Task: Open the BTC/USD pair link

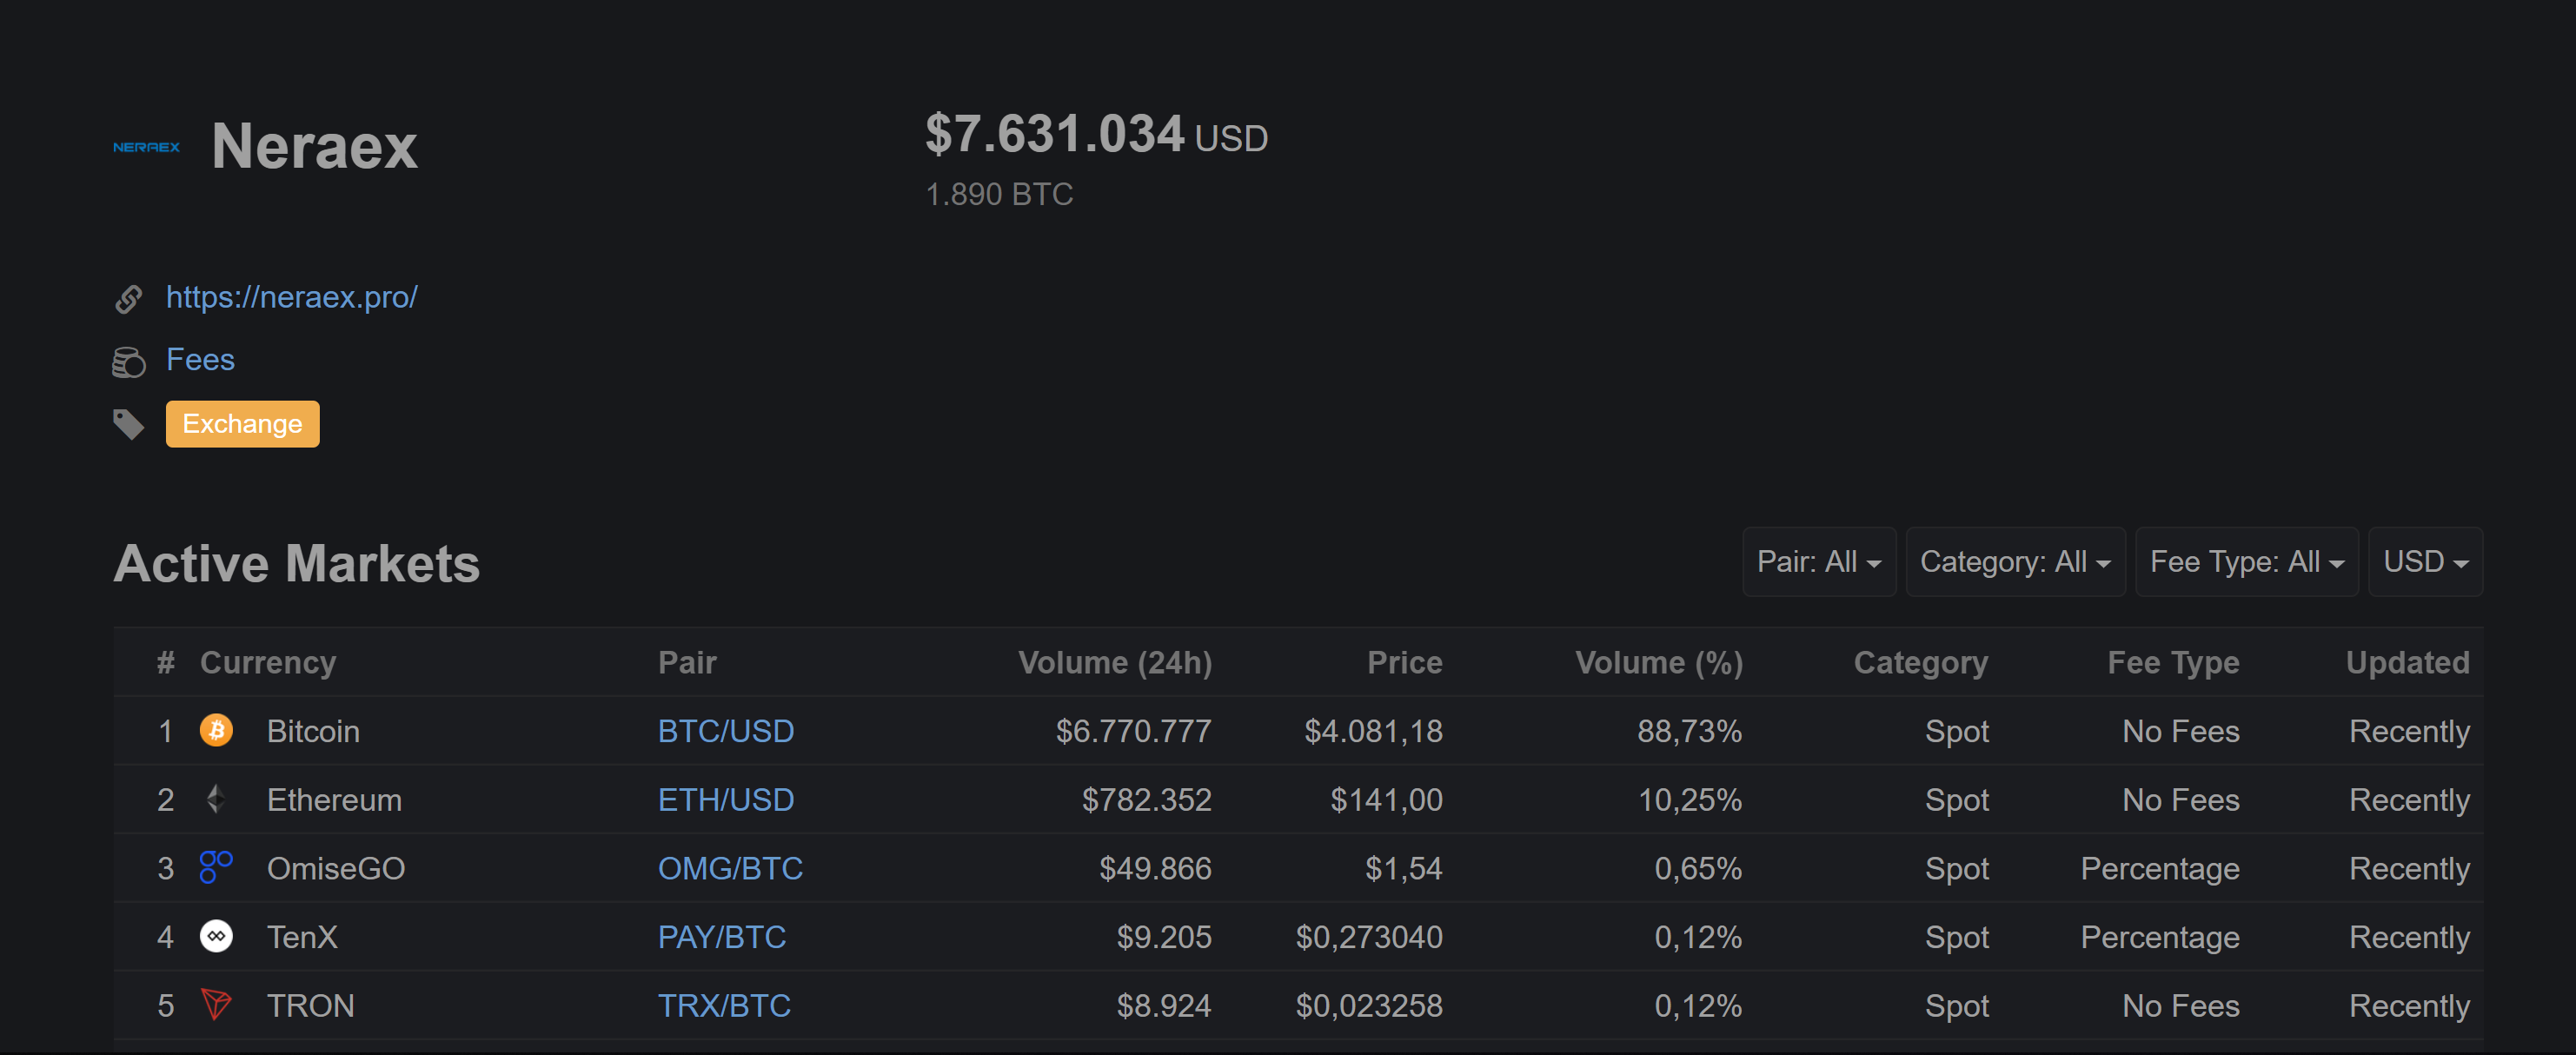Action: (726, 731)
